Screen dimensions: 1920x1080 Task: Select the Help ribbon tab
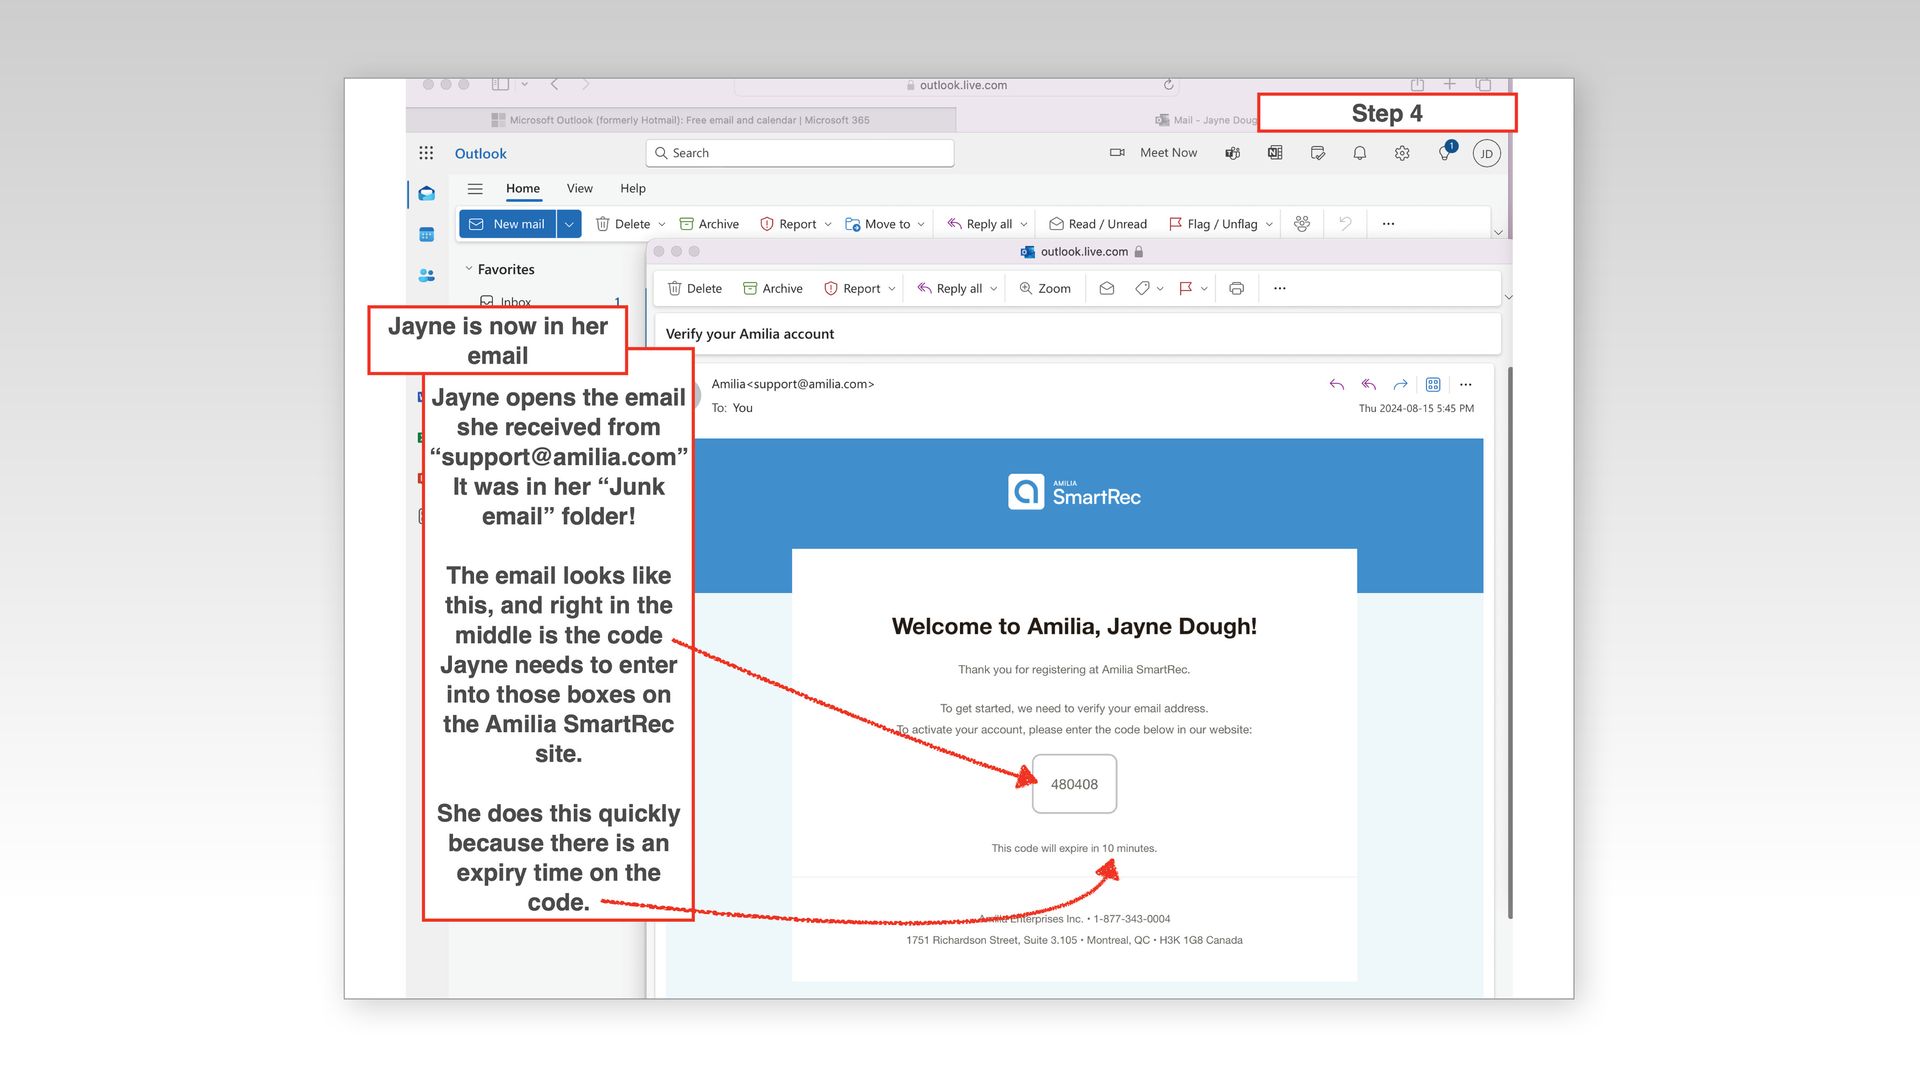tap(633, 189)
